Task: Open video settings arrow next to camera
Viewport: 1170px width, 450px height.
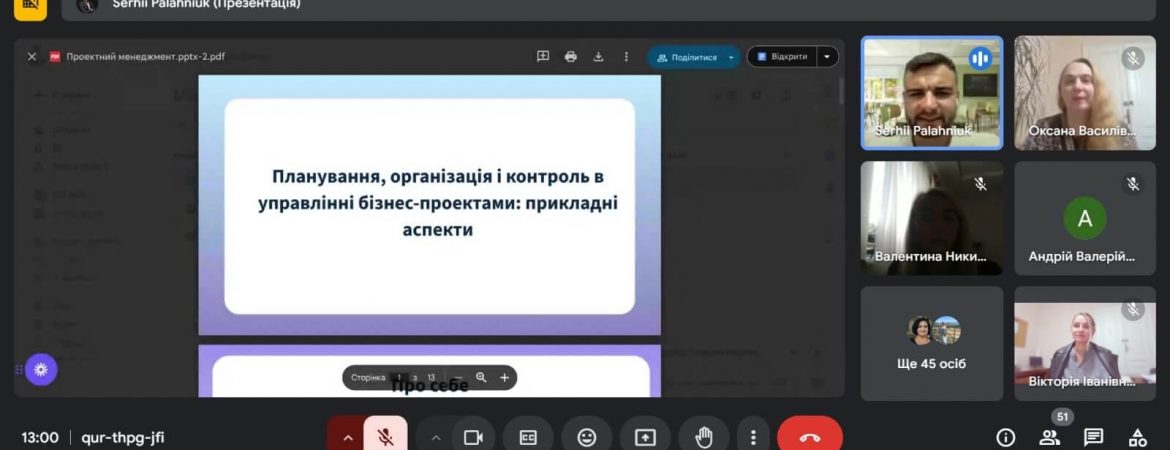Action: pos(437,437)
